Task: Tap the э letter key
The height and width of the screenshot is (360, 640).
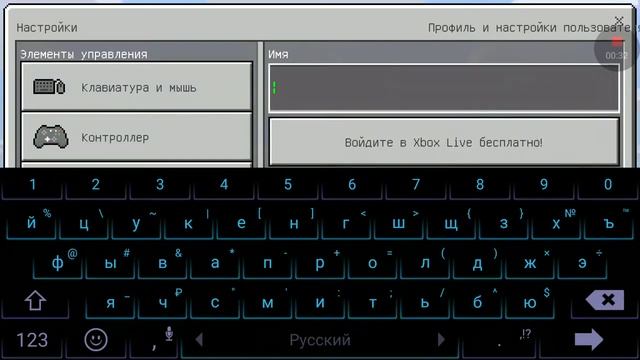Action: coord(582,263)
